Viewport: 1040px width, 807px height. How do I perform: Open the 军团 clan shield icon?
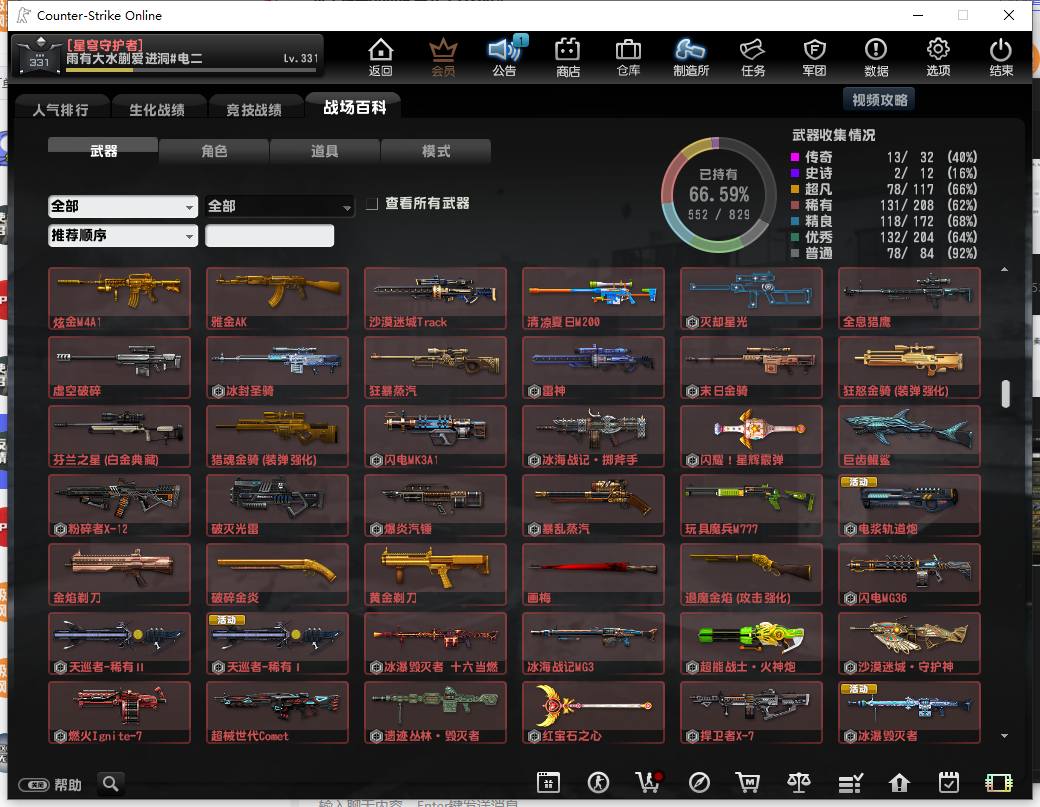[x=814, y=56]
